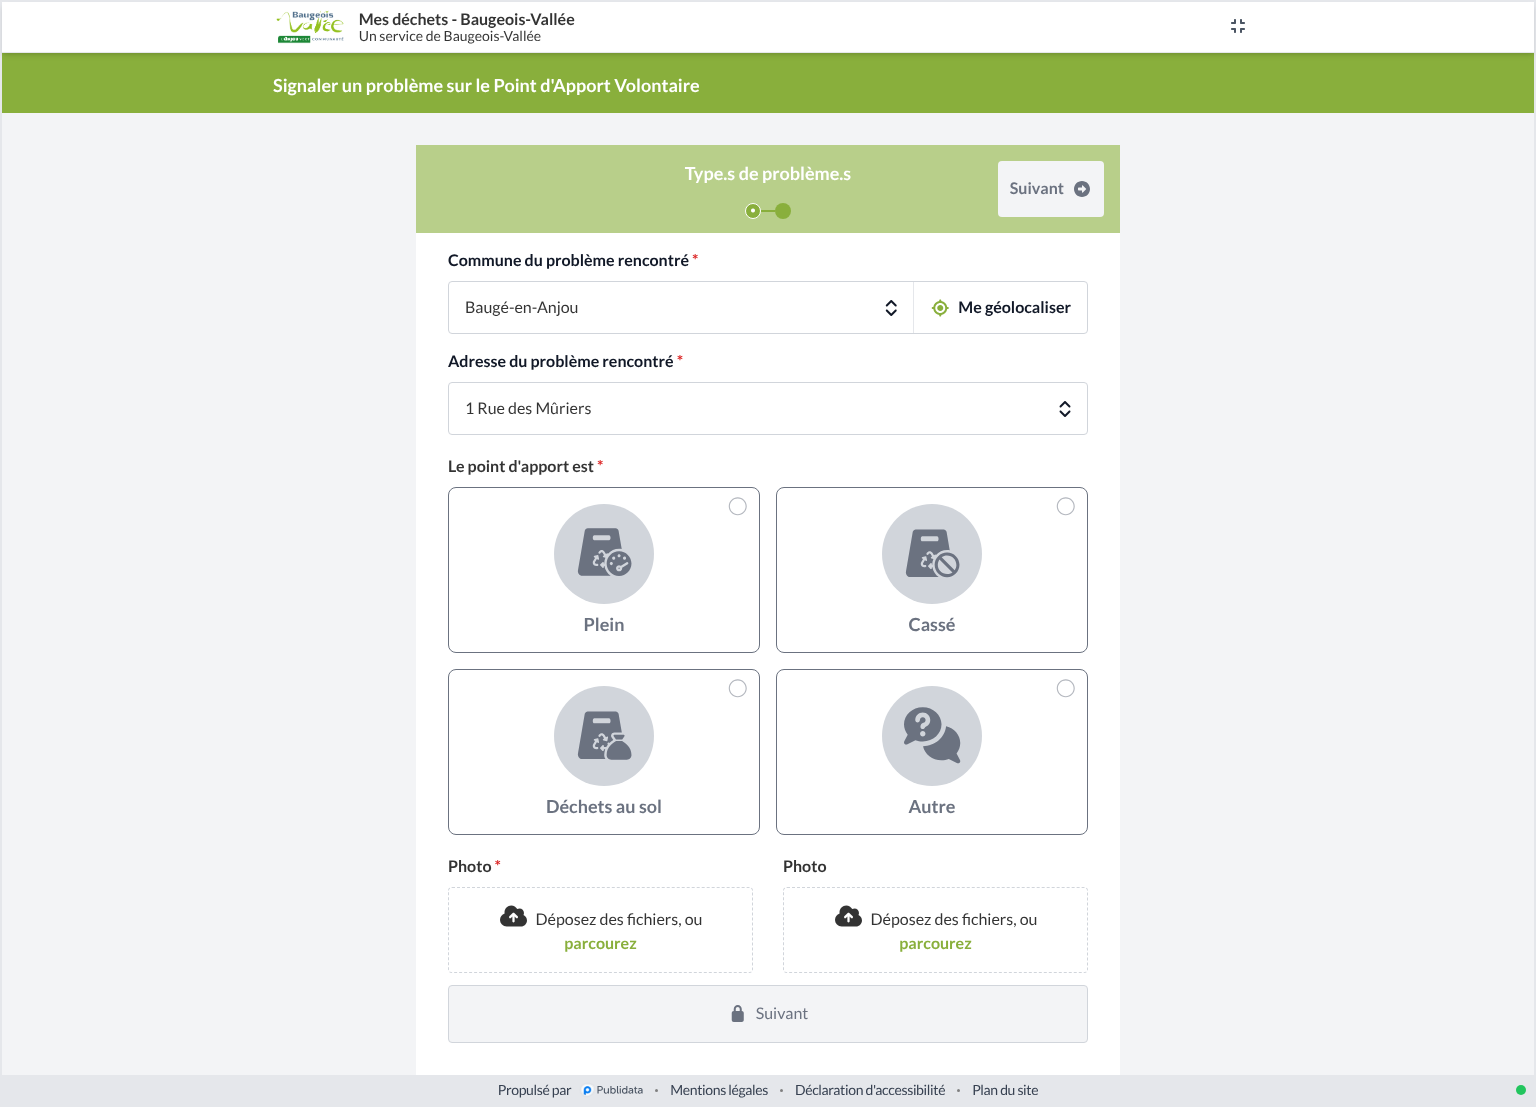Click parcourez link in optional Photo field

click(x=935, y=944)
